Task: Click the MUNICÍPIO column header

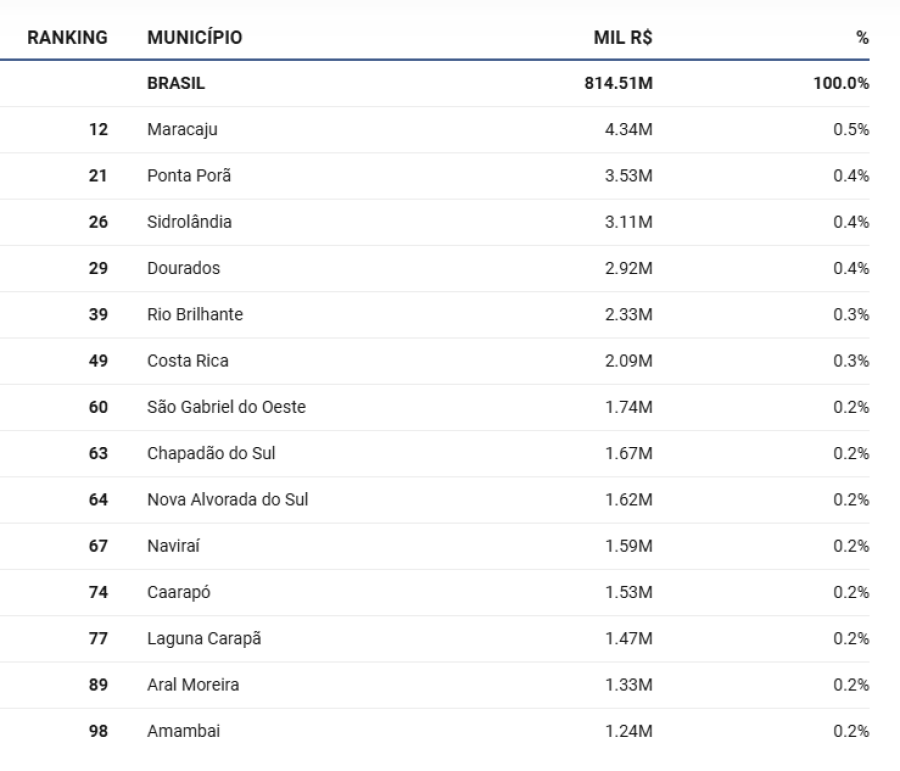Action: point(195,37)
